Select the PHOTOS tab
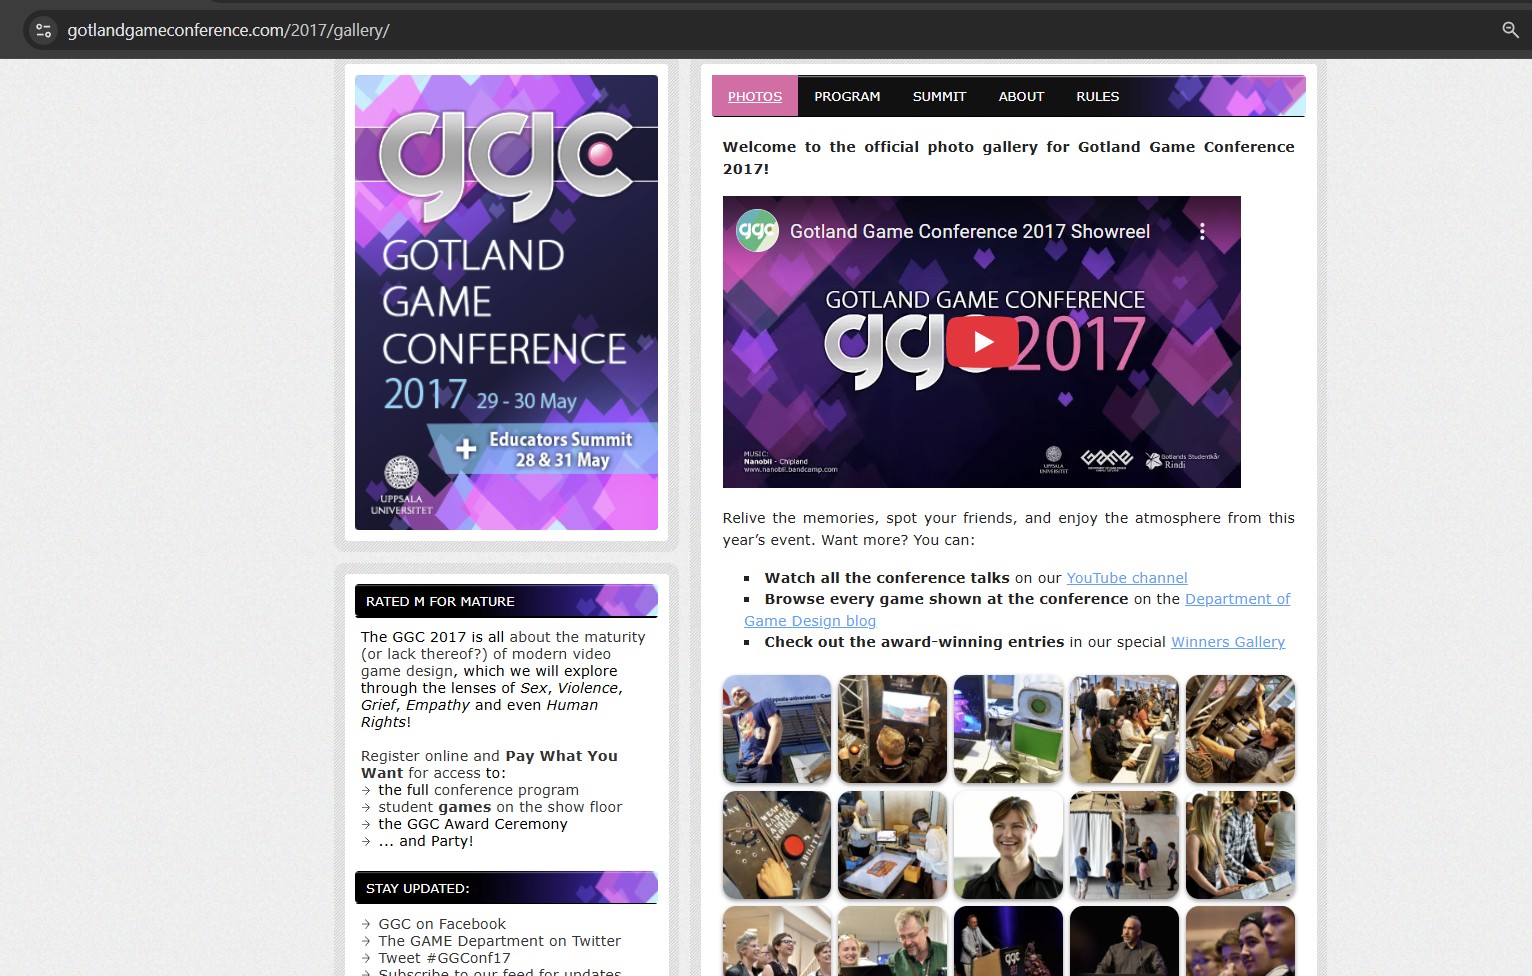1532x976 pixels. point(755,96)
